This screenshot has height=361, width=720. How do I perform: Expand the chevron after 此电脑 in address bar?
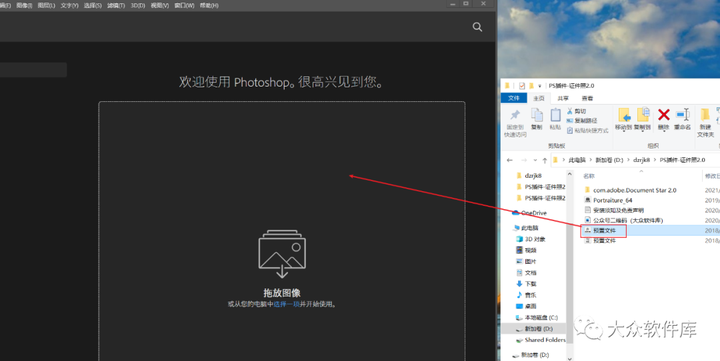coord(591,160)
